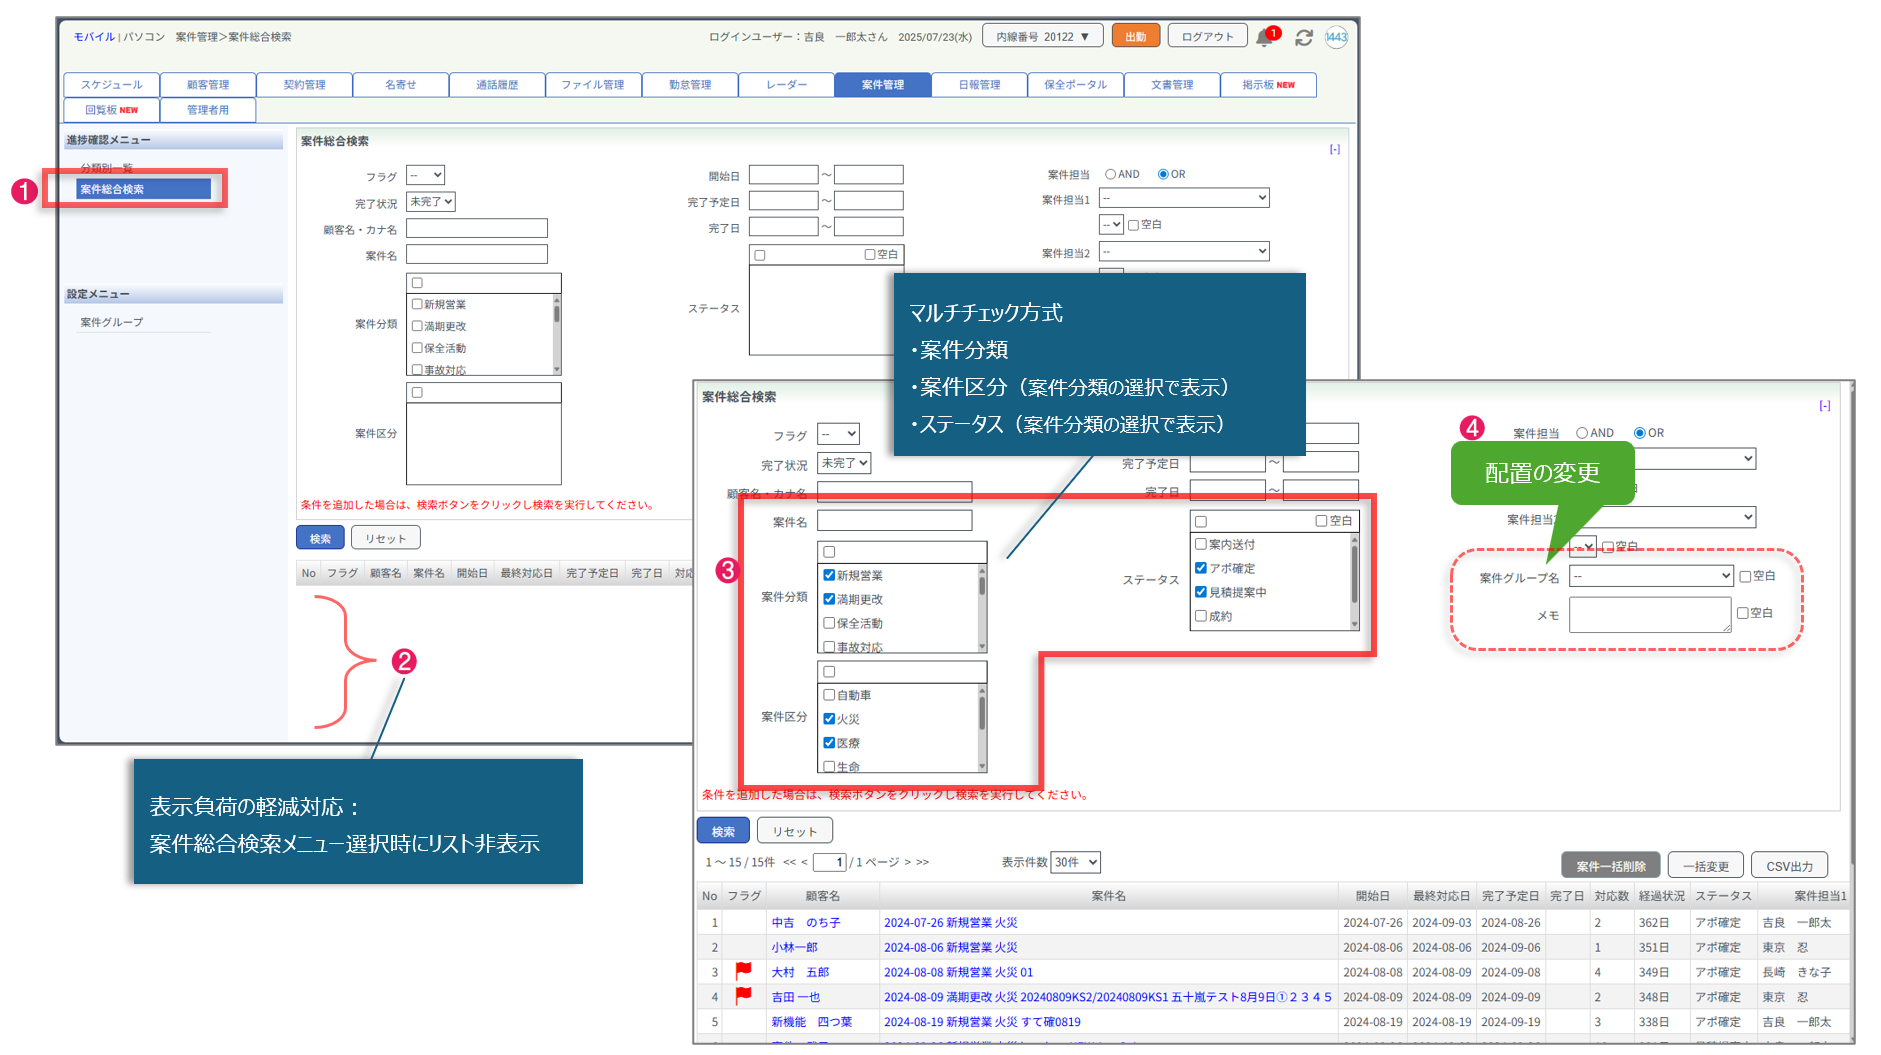Image resolution: width=1881 pixels, height=1055 pixels.
Task: Check 成約 in the ステータス list
Action: click(x=1201, y=616)
